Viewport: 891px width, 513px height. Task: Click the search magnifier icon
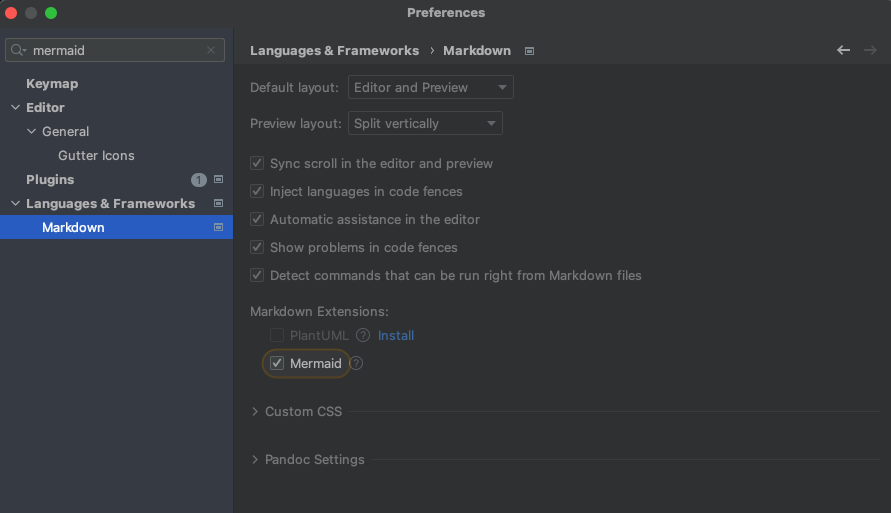(x=18, y=50)
